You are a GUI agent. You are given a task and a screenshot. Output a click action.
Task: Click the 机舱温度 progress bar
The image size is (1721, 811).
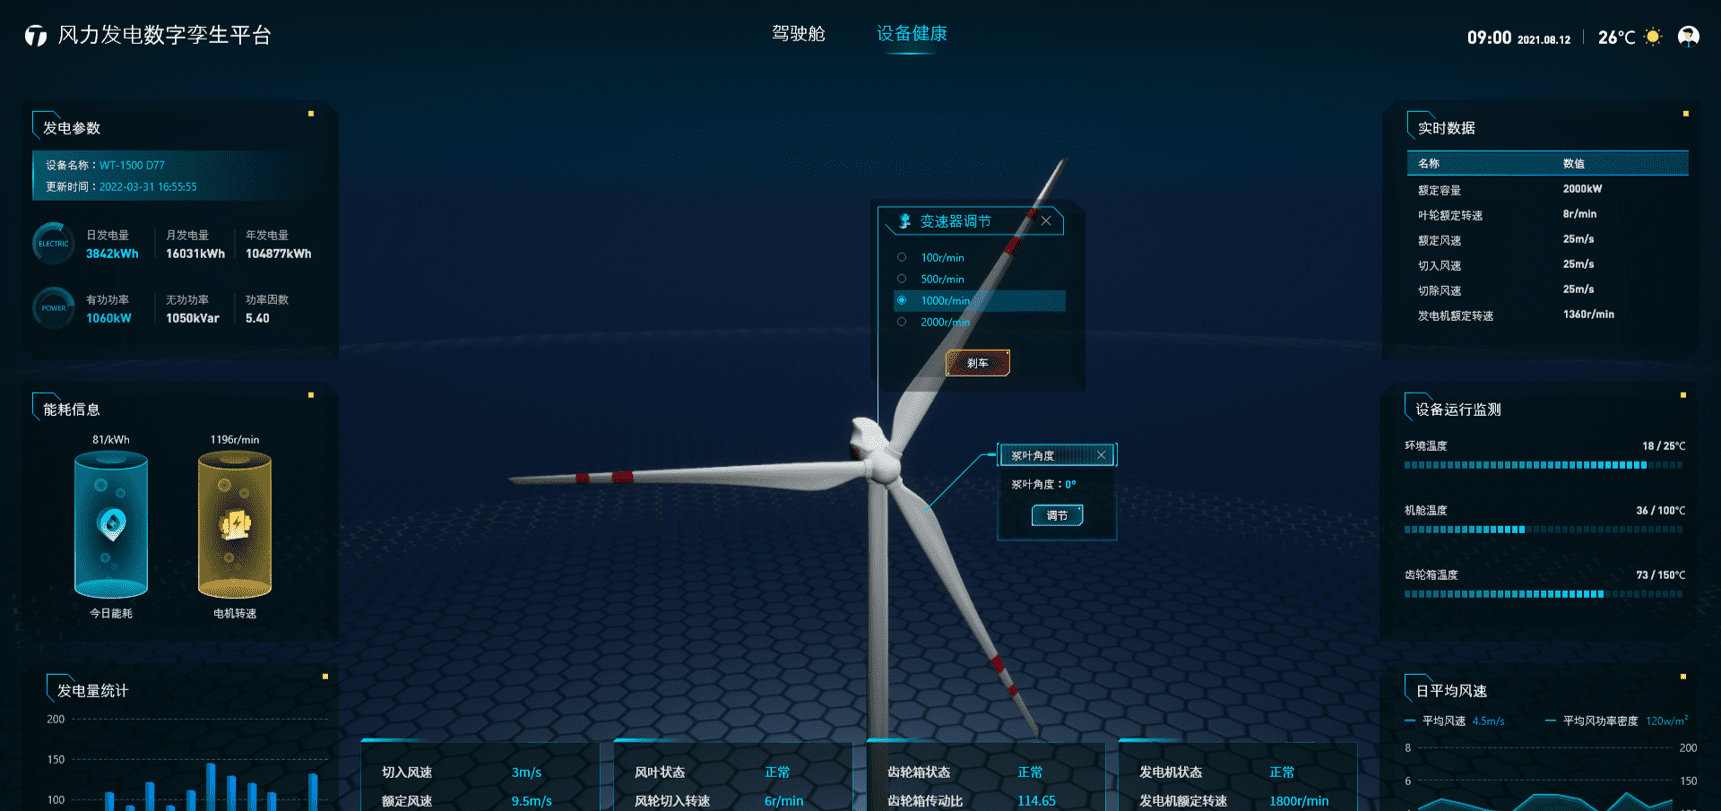(1543, 529)
